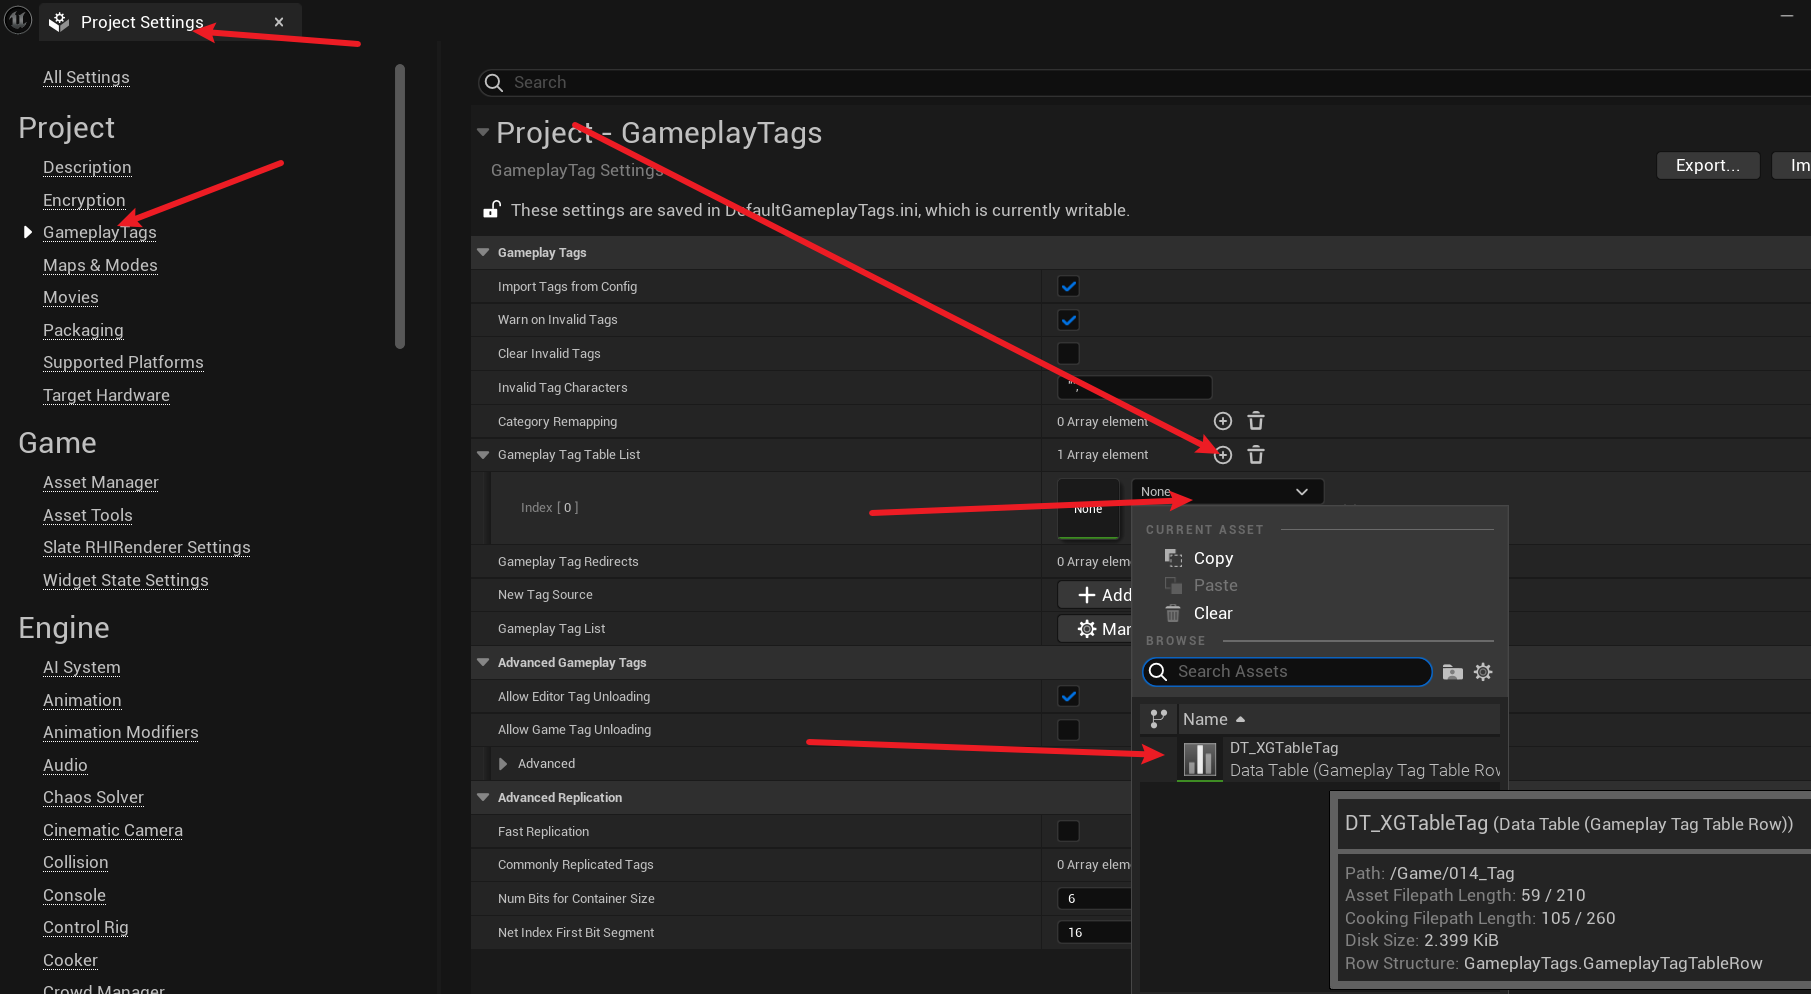Viewport: 1811px width, 994px height.
Task: Collapse Advanced Gameplay Tags section
Action: coord(483,662)
